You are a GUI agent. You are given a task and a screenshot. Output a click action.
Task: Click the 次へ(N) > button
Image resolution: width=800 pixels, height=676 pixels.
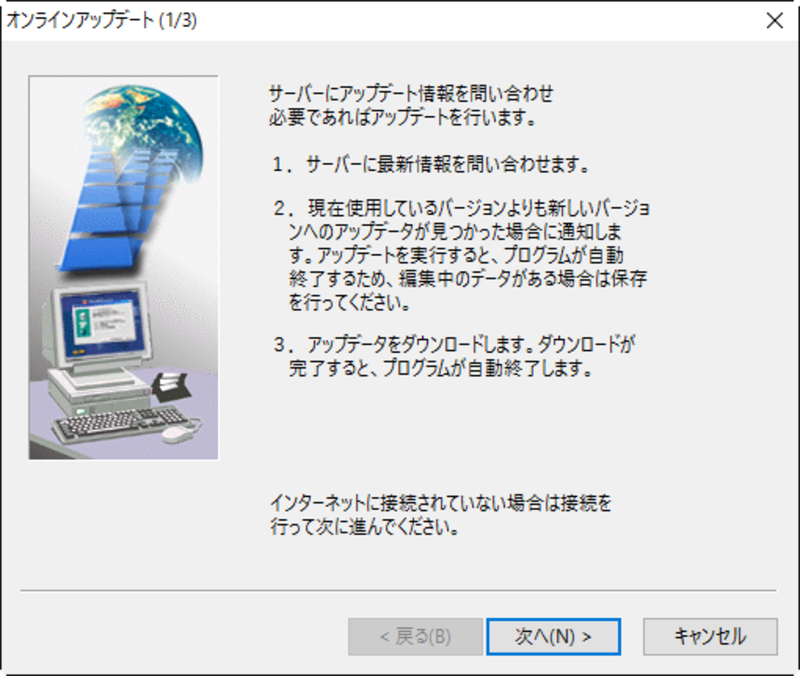(554, 637)
